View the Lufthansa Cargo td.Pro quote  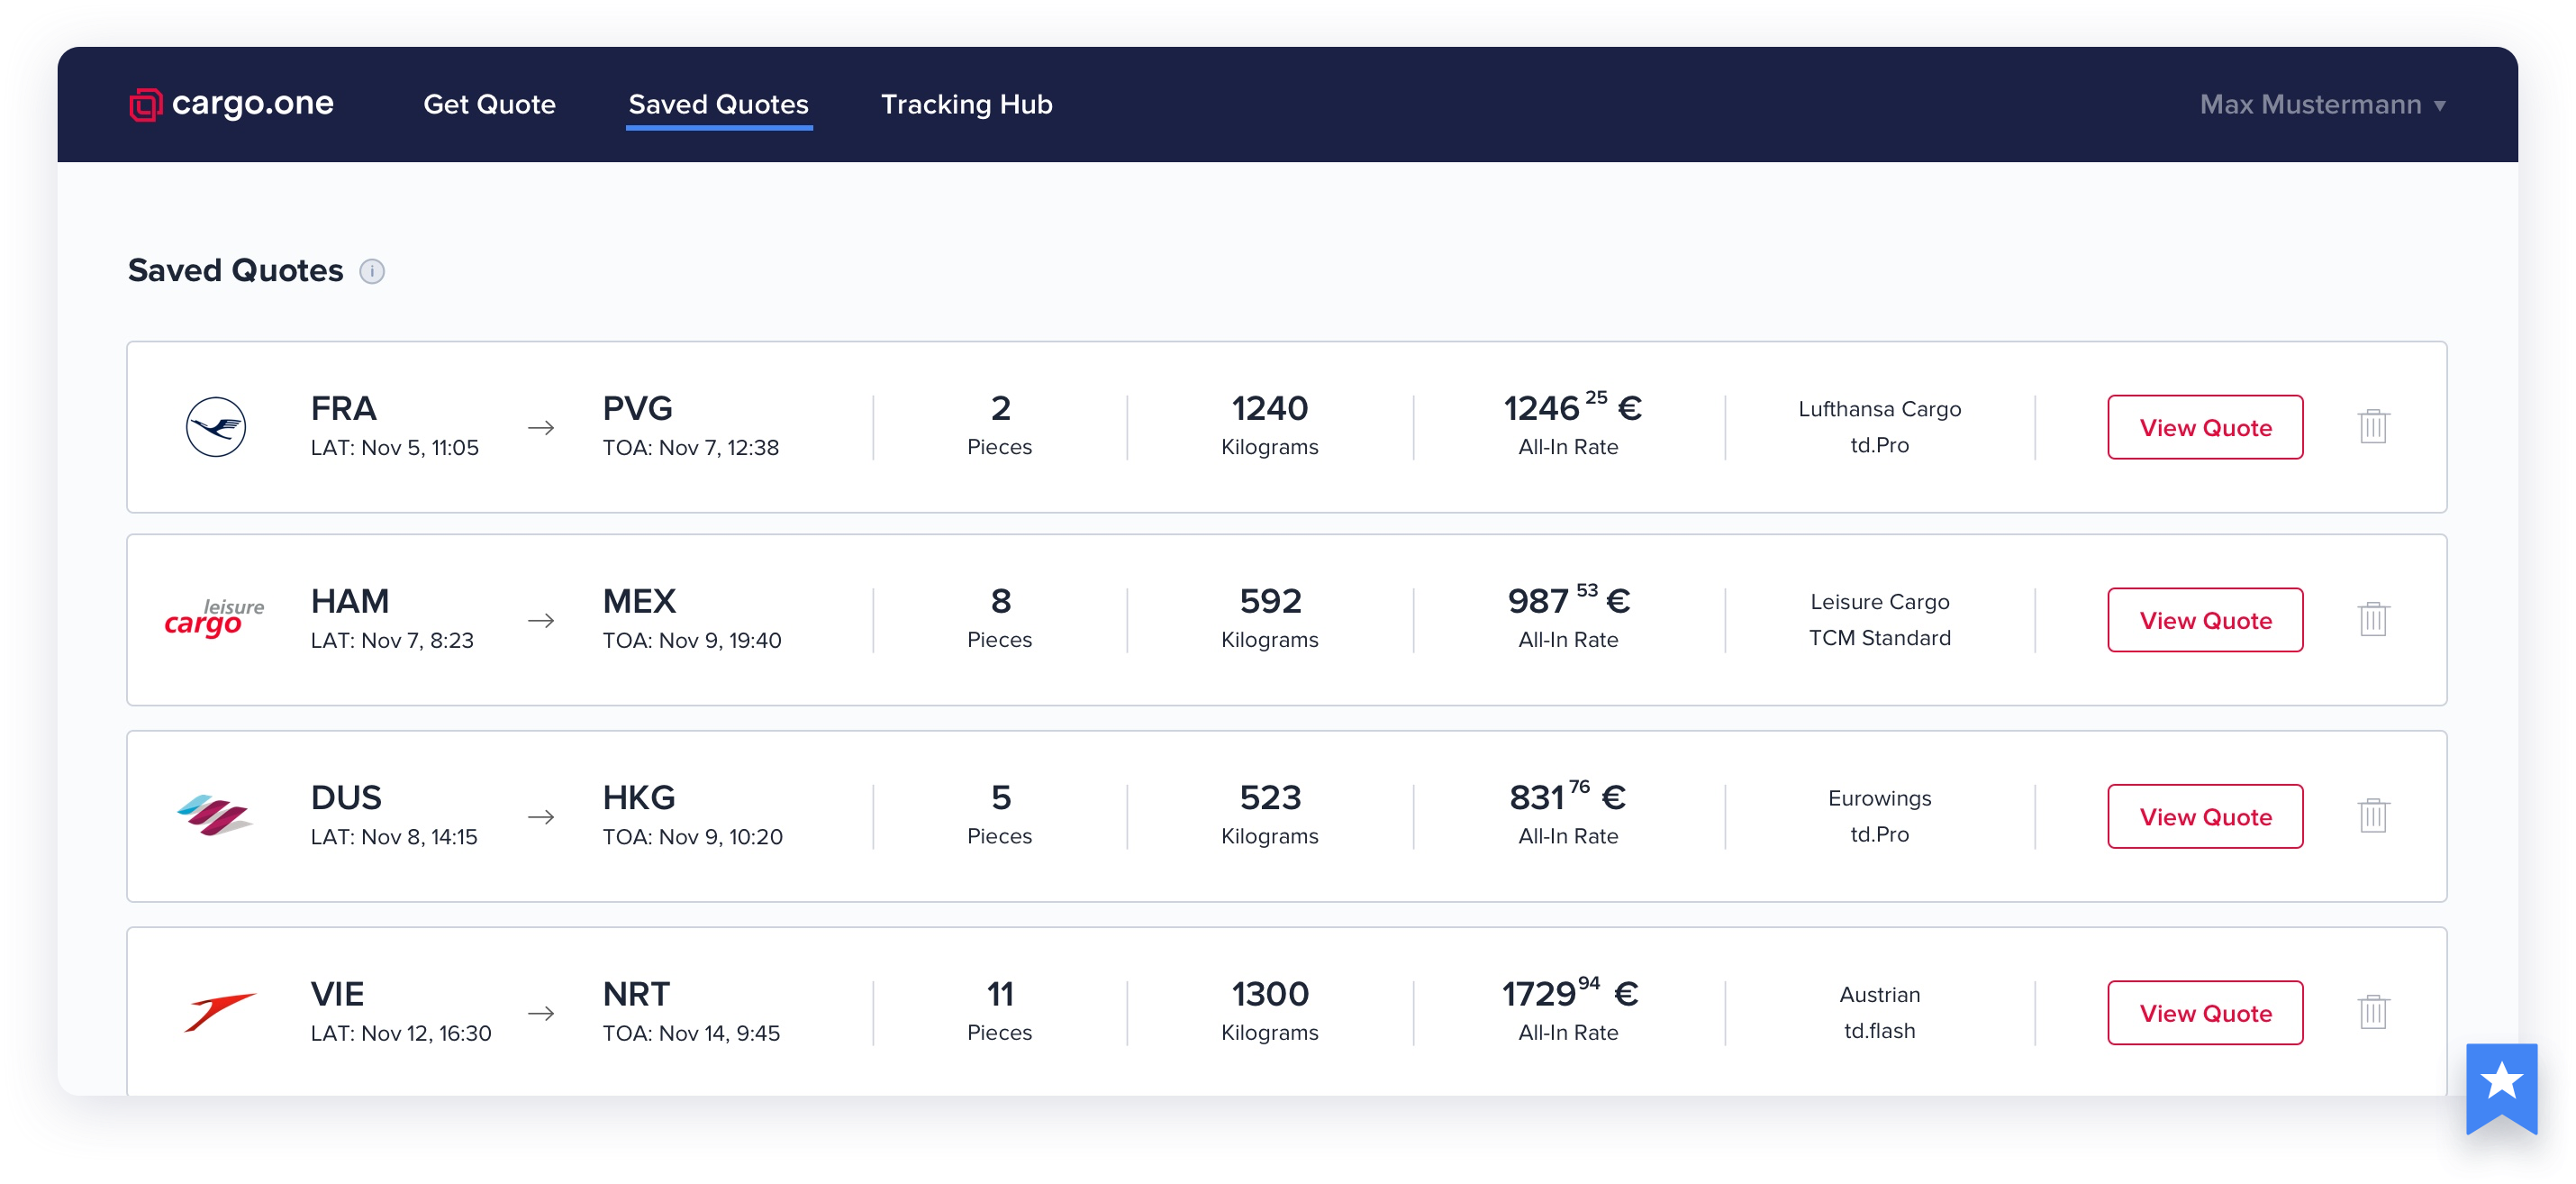[x=2205, y=426]
